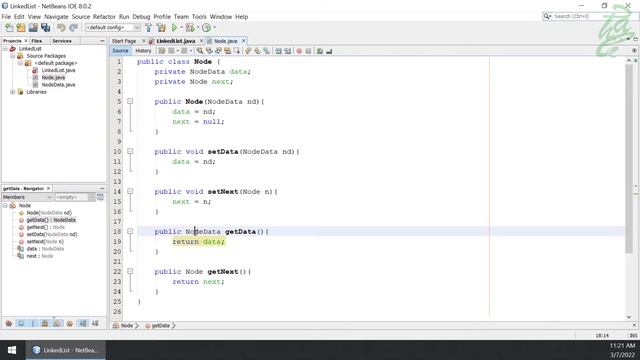
Task: Toggle Highlight Search in editor toolbar
Action: pyautogui.click(x=227, y=51)
